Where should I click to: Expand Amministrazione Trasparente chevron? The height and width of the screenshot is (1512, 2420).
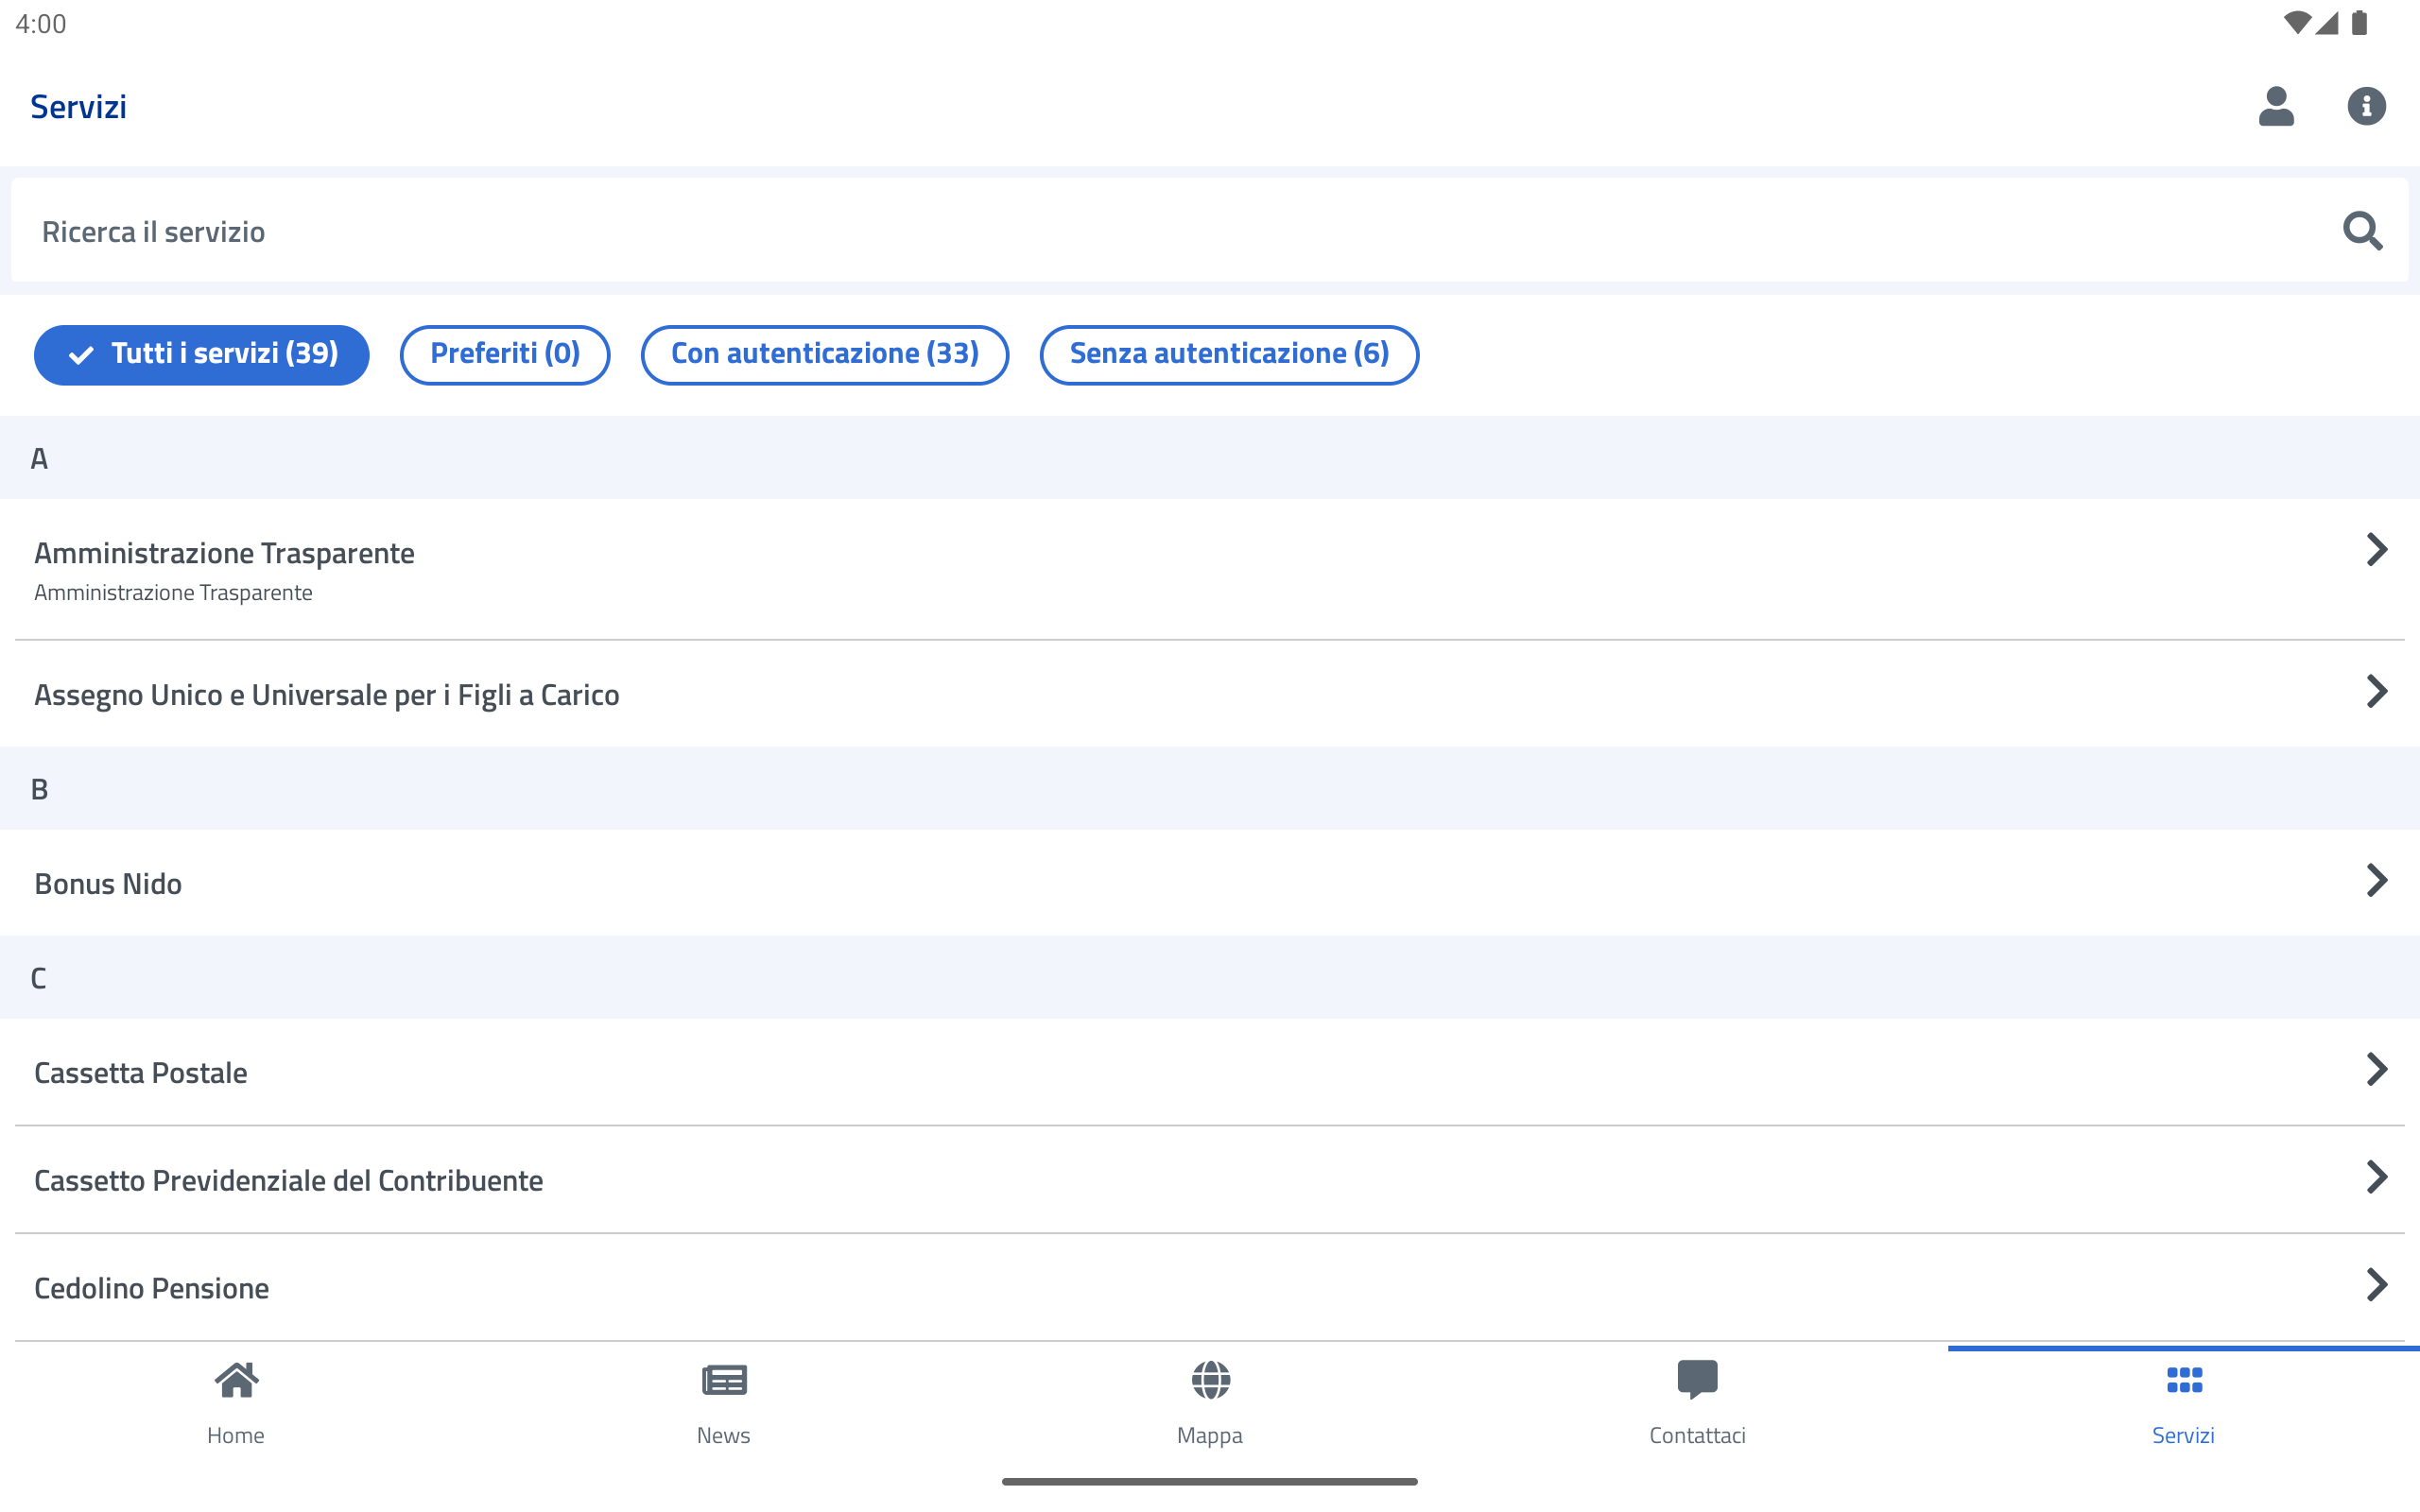(2376, 550)
